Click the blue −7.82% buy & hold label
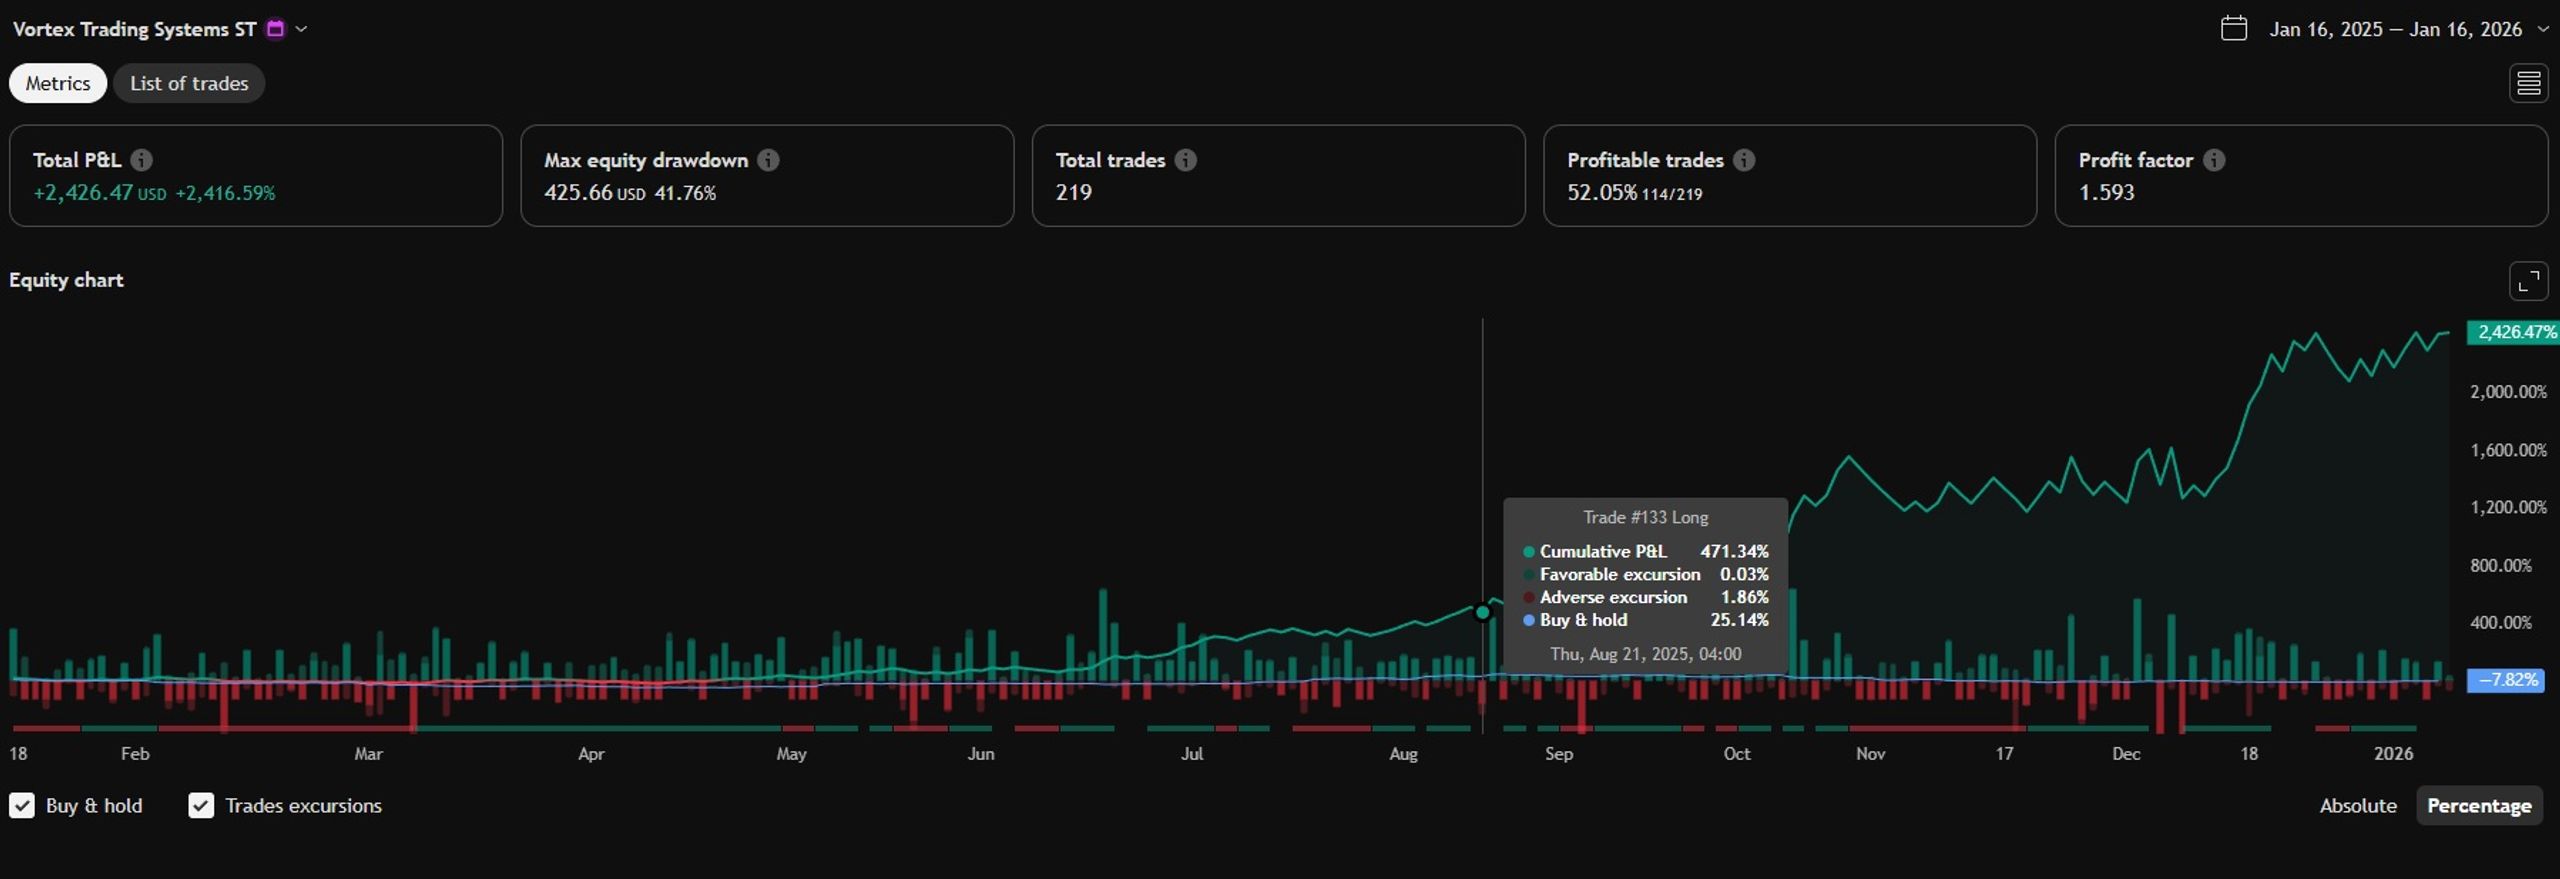Screen dimensions: 2560x879 [x=2506, y=680]
